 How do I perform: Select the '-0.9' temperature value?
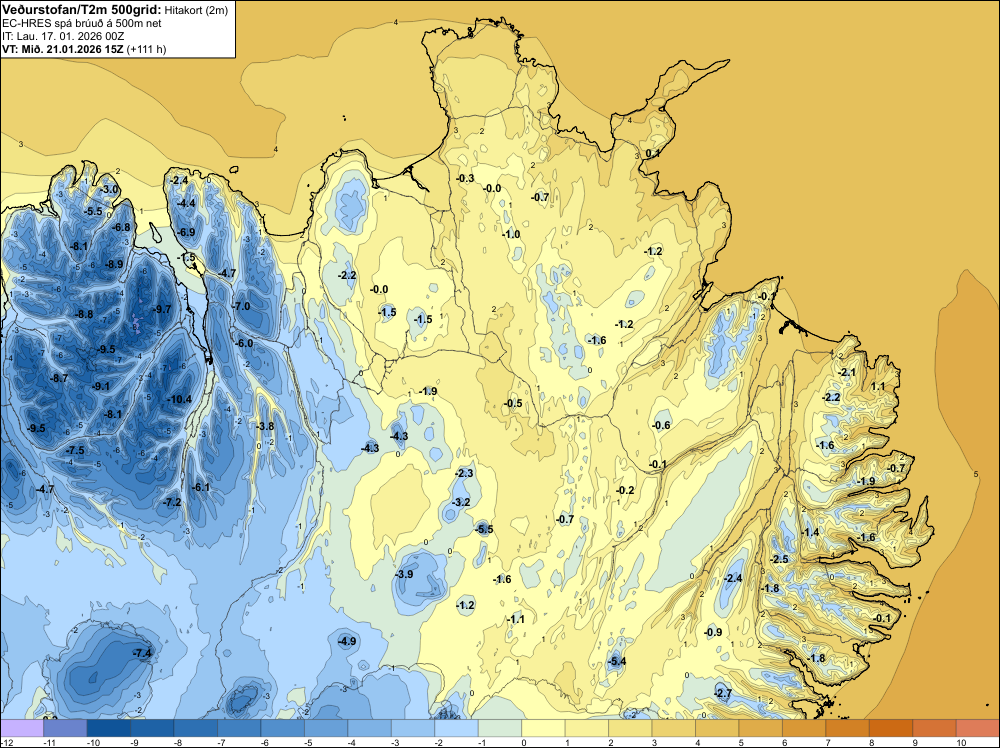713,632
